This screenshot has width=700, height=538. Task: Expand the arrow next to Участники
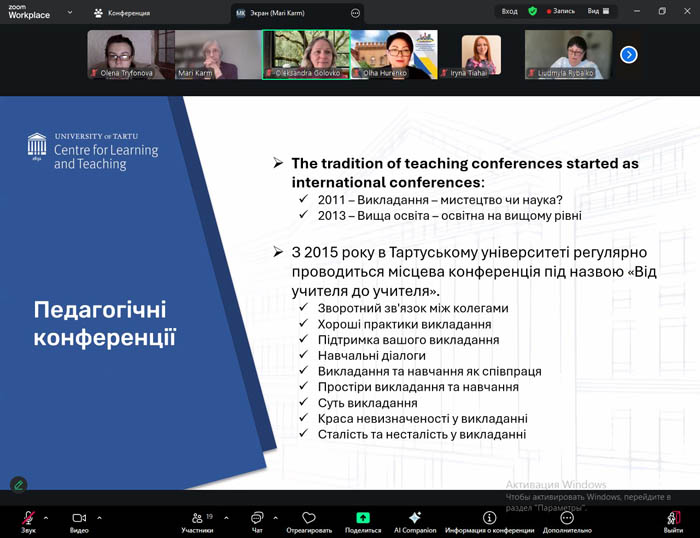click(226, 517)
